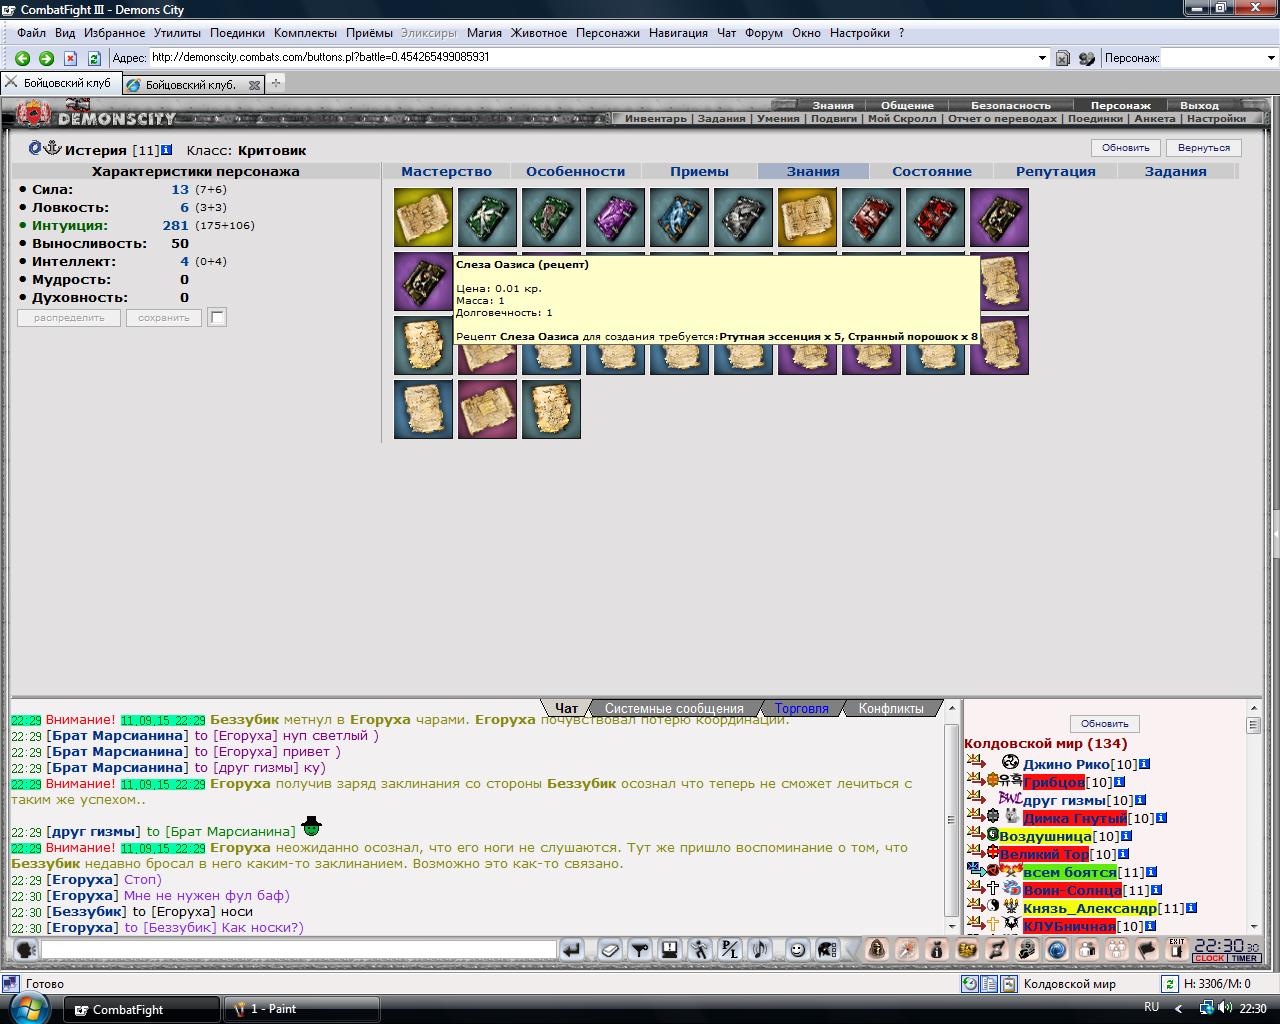Click the private message arrow beside Грибцов
Screen dimensions: 1280x1024
pyautogui.click(x=975, y=780)
